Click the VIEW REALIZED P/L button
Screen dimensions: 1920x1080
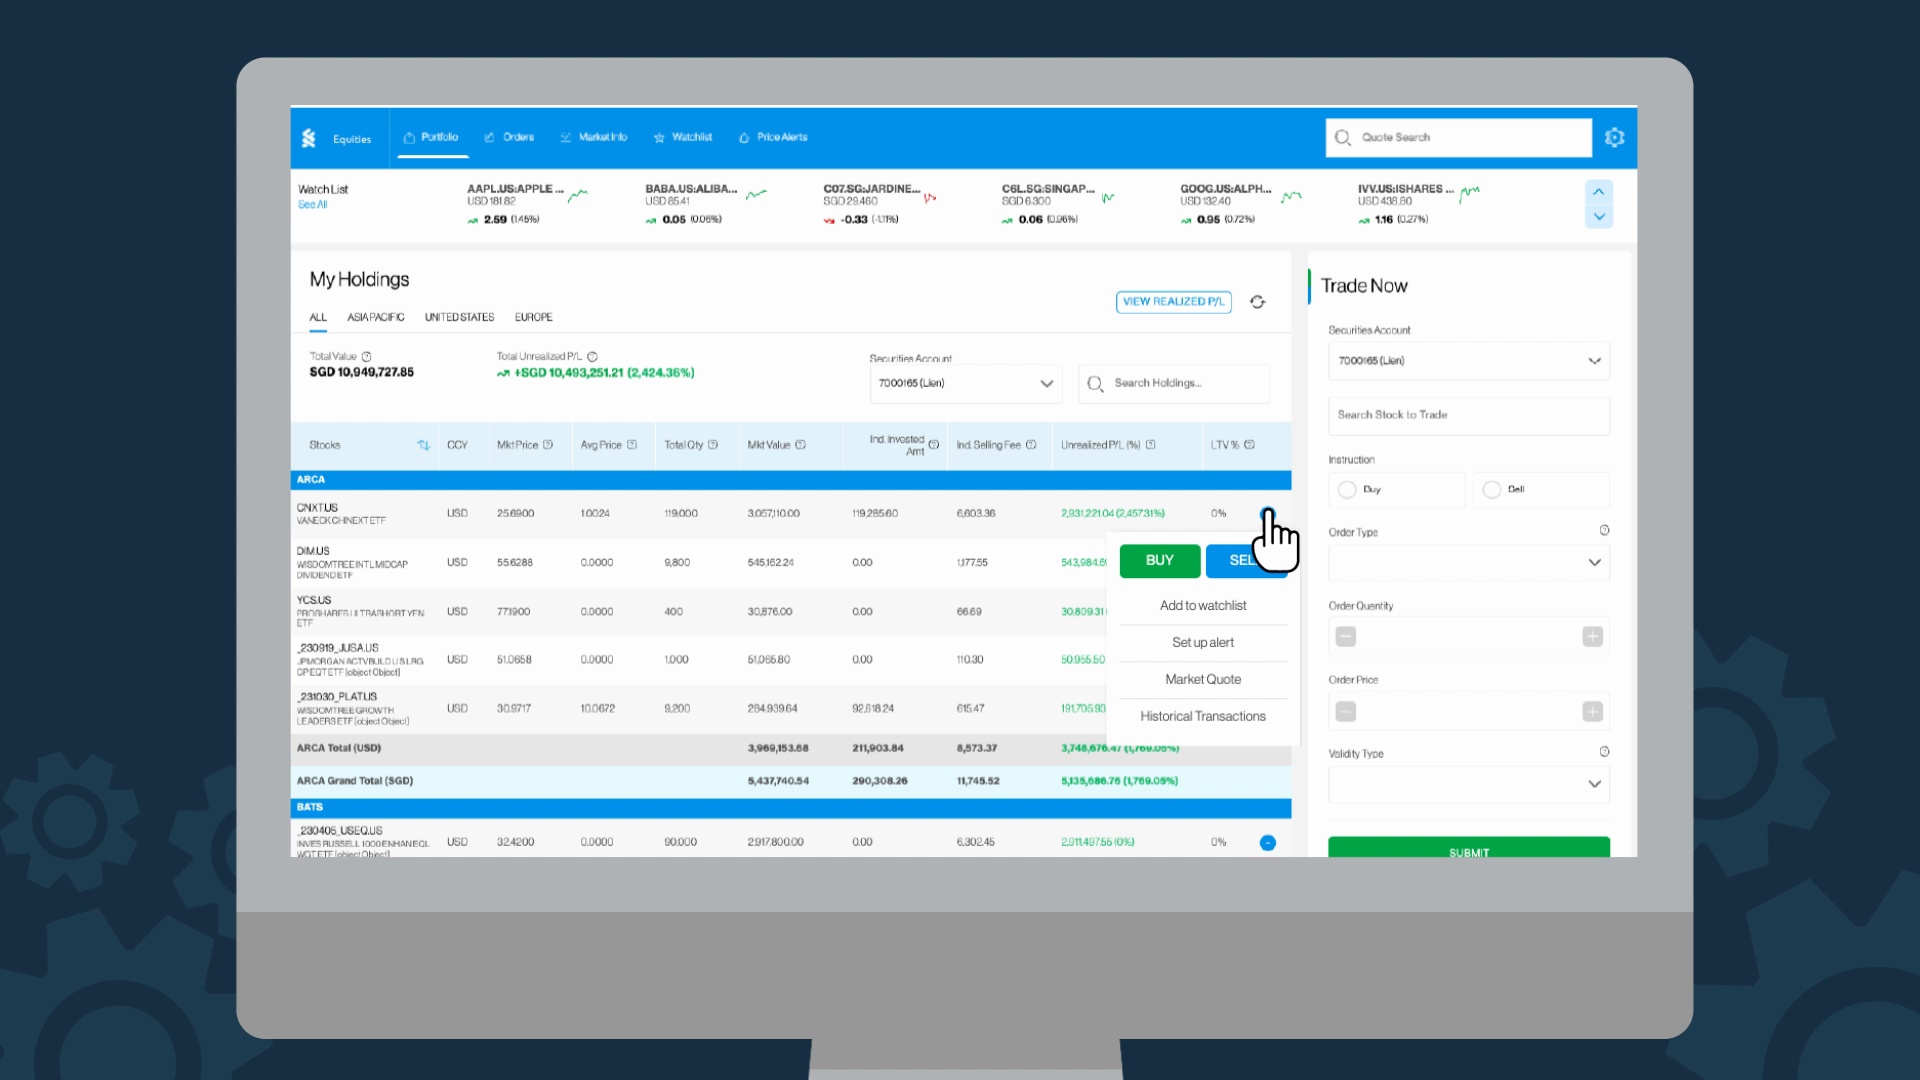1173,302
